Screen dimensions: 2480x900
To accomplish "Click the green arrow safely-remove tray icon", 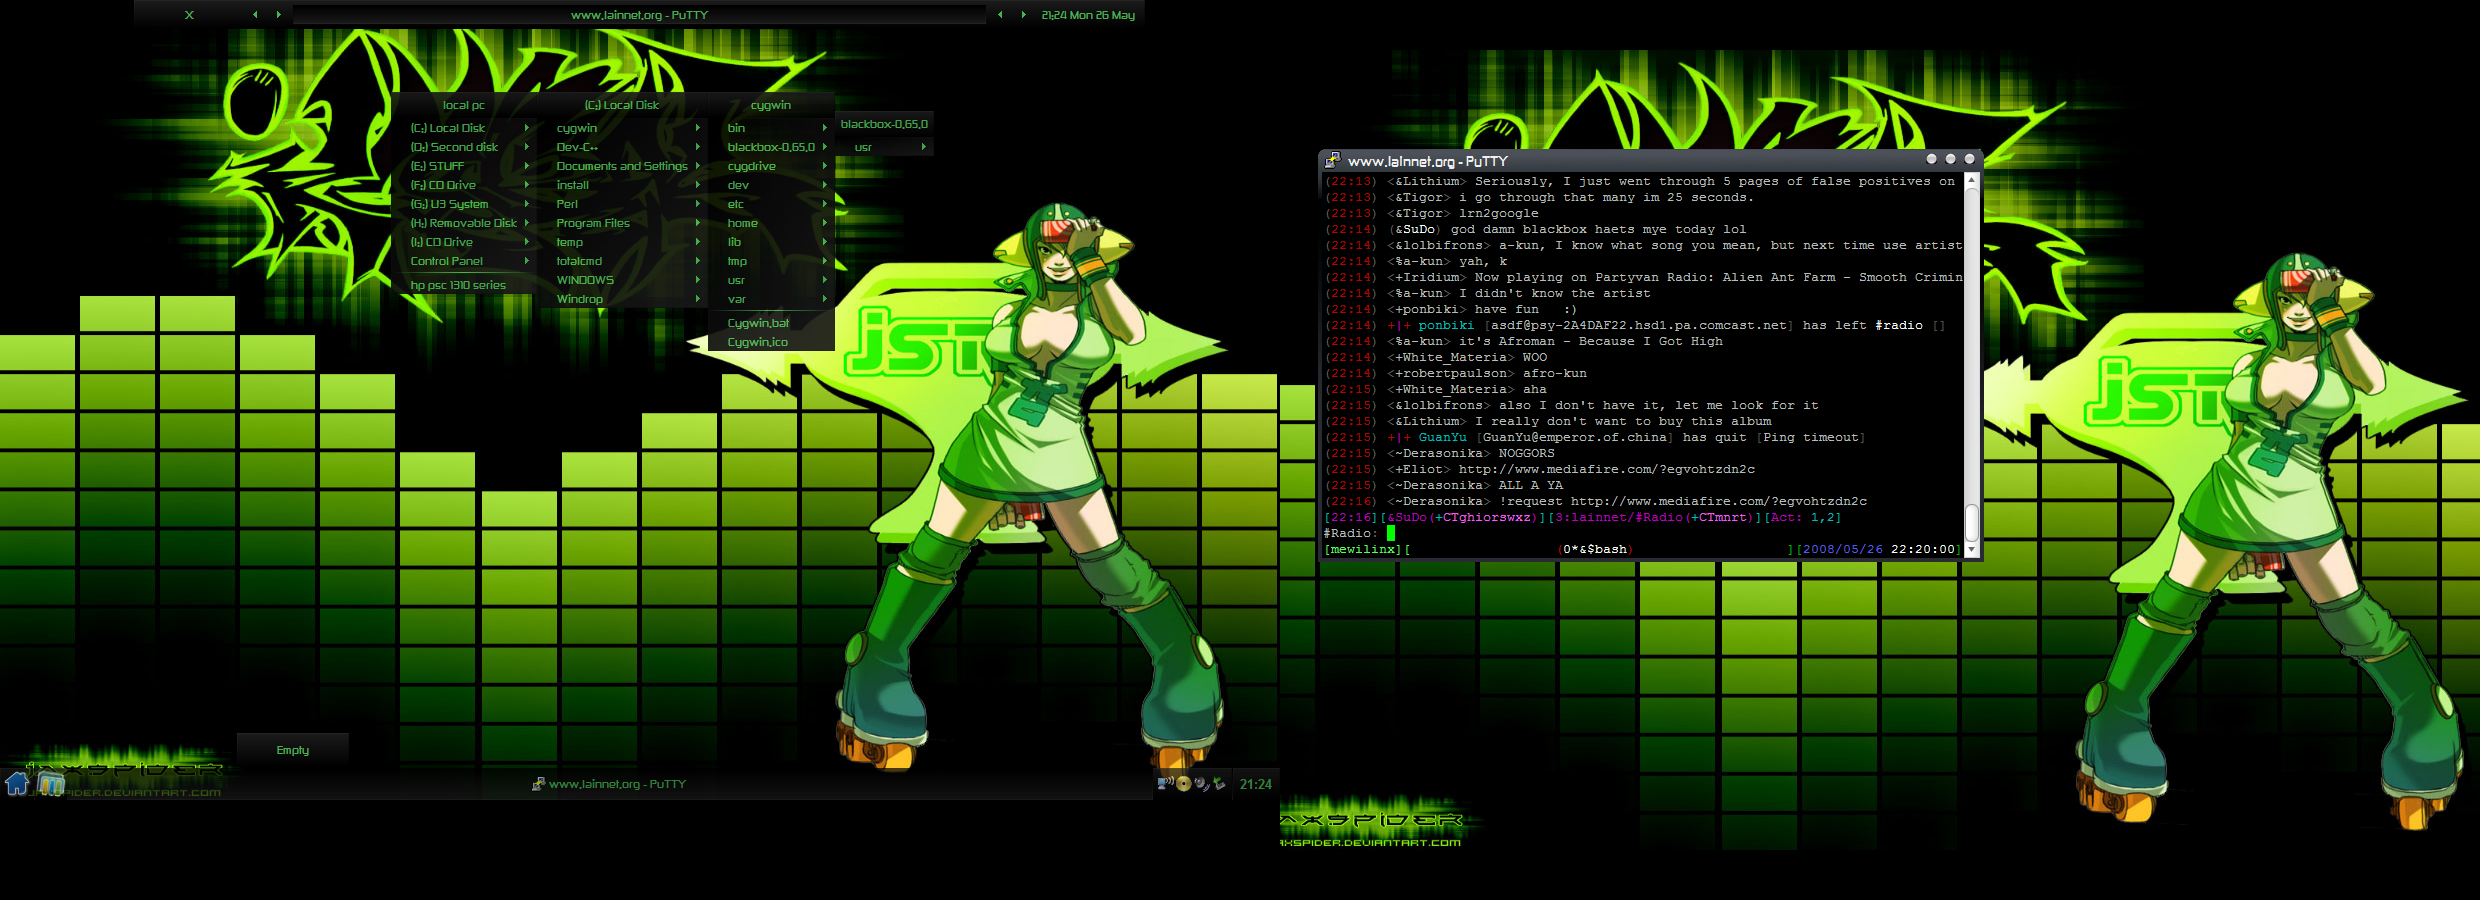I will (1219, 783).
